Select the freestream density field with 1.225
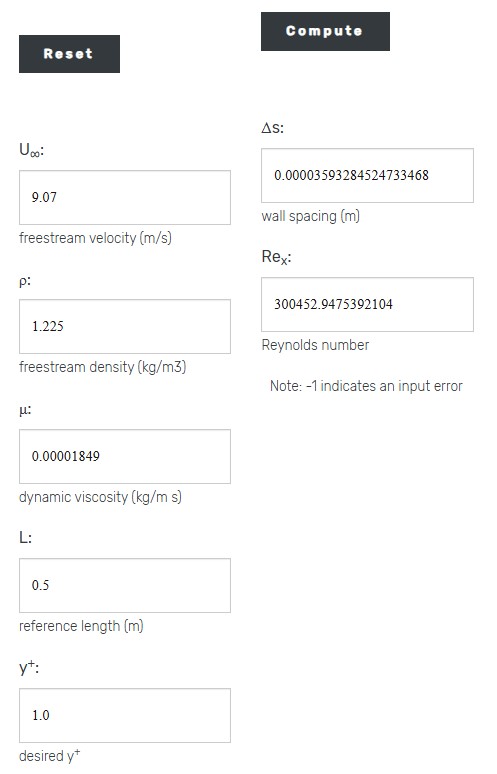 click(125, 326)
